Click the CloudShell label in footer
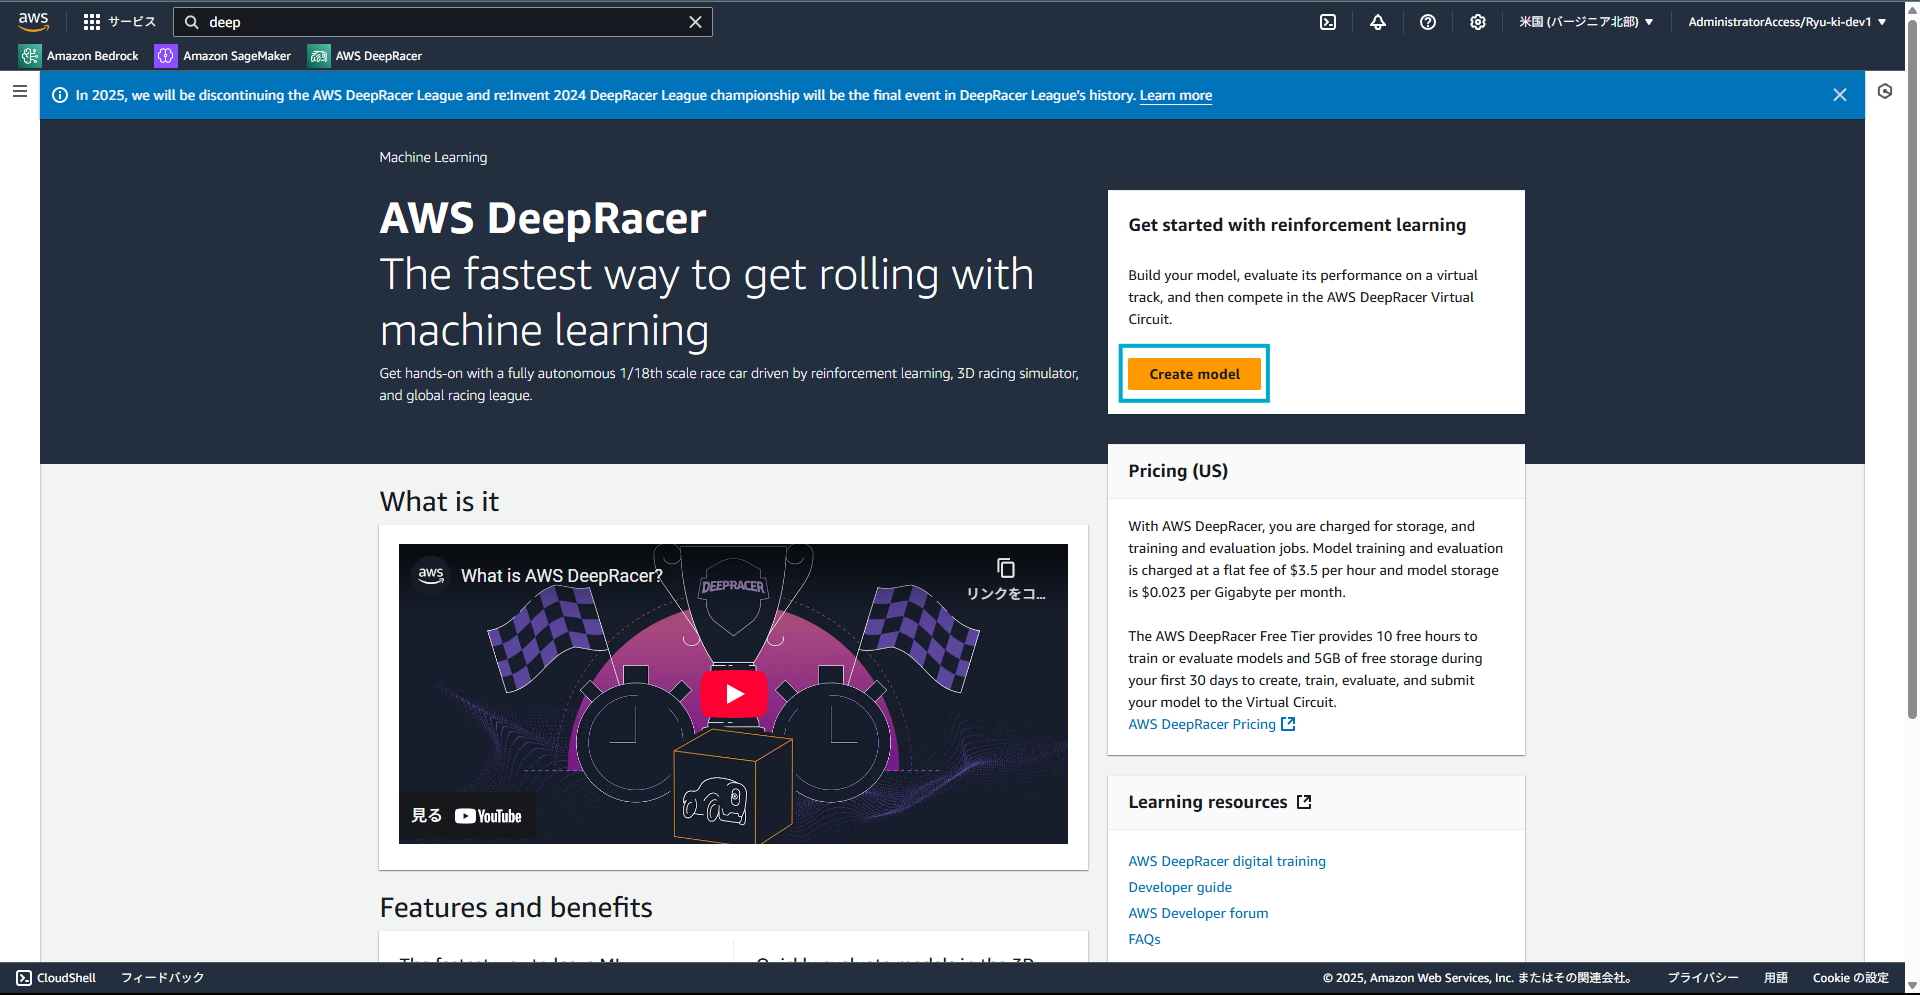Viewport: 1920px width, 995px height. [x=66, y=978]
